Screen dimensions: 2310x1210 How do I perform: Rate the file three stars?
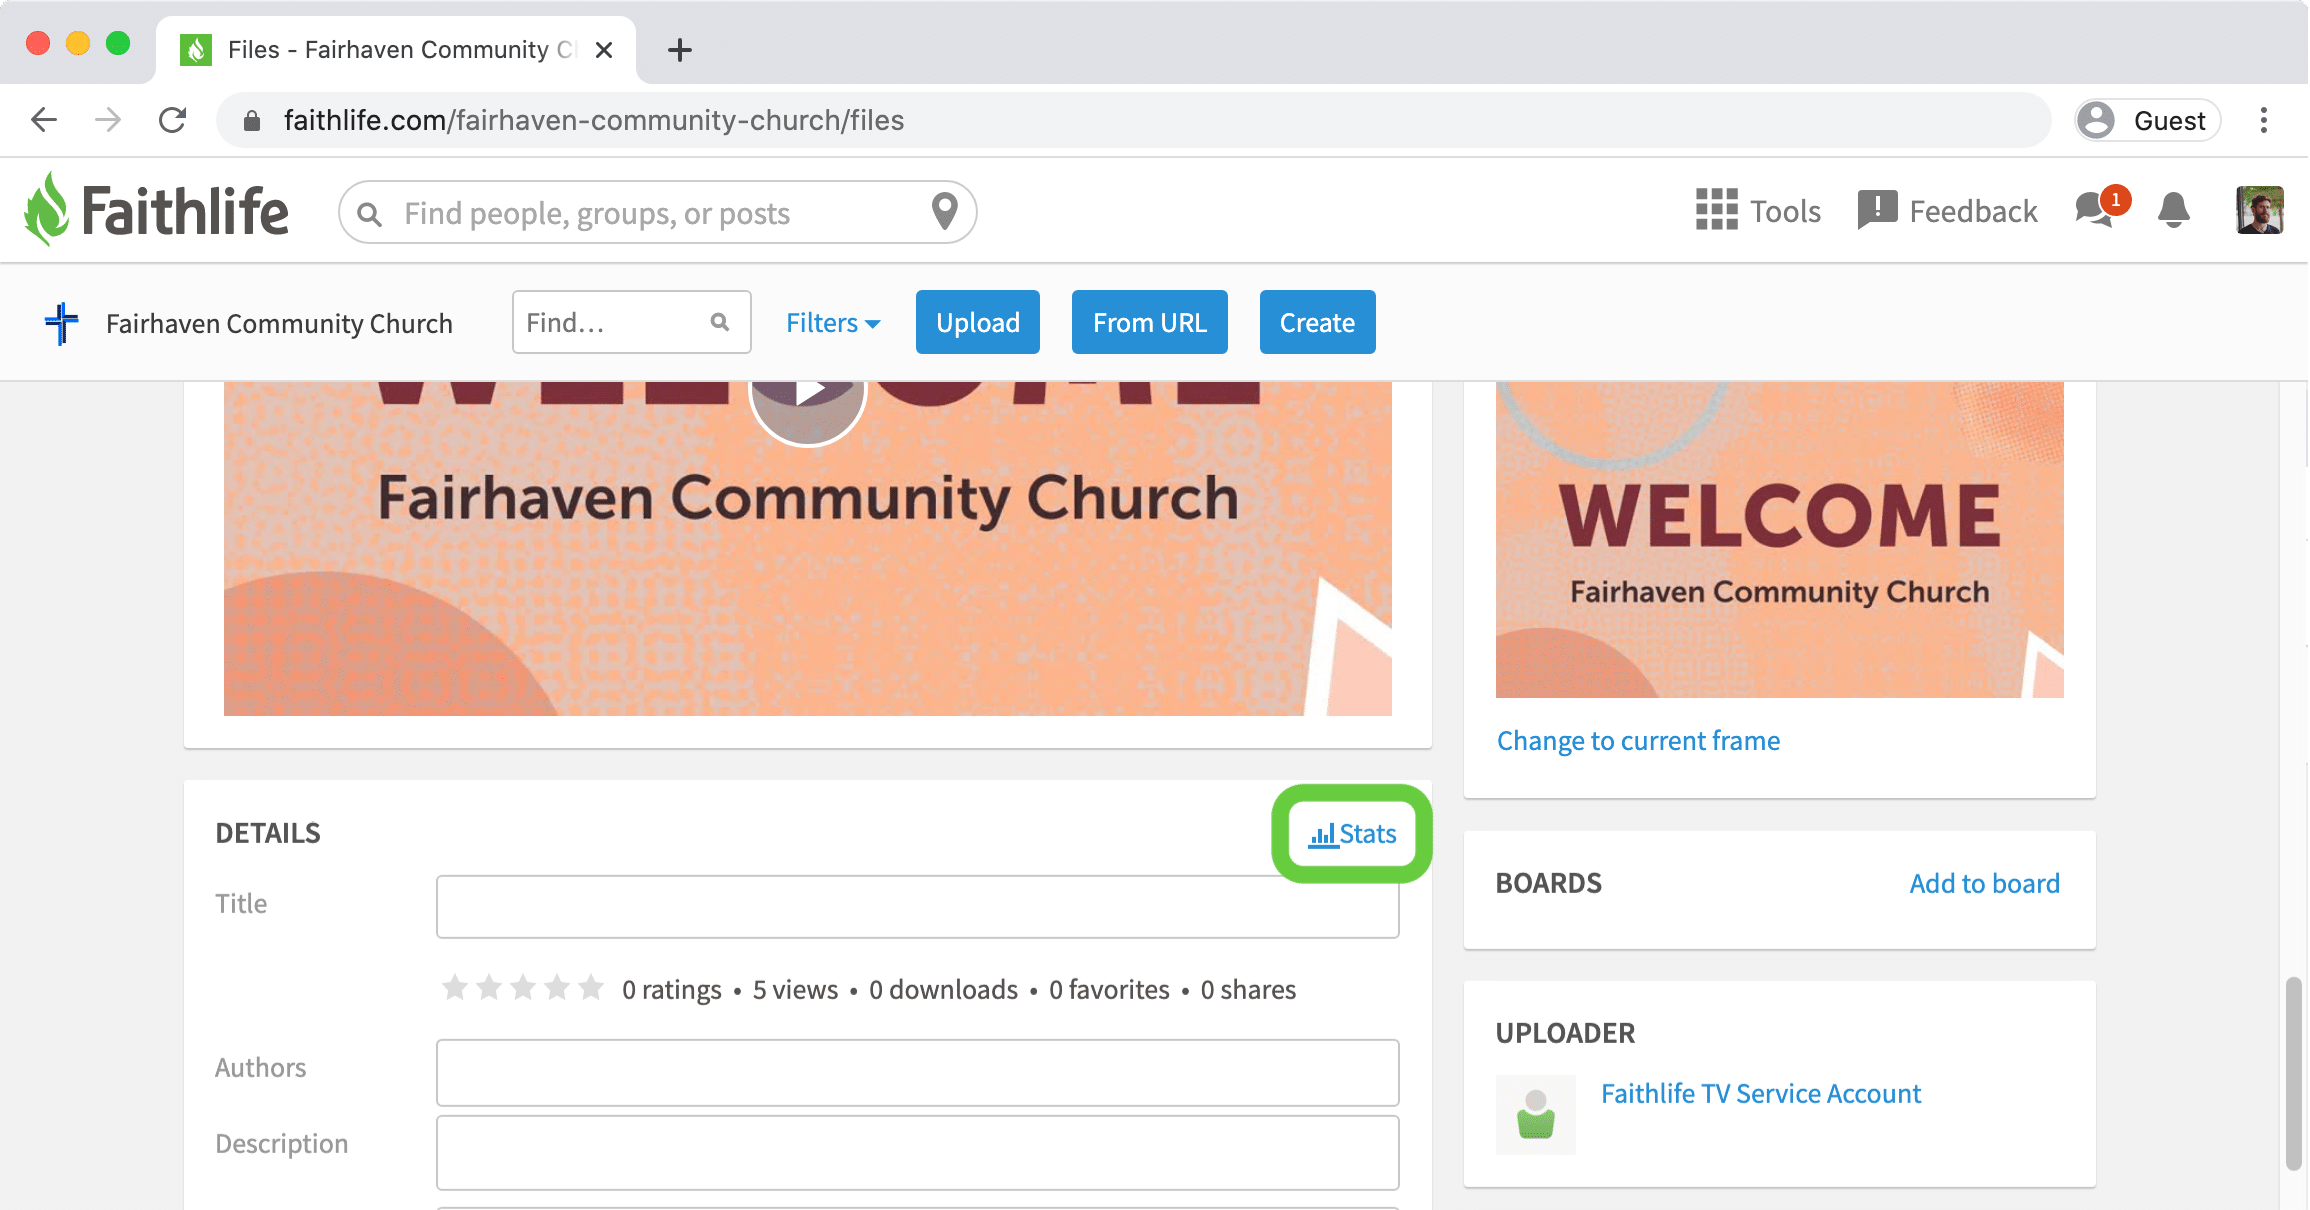pos(523,988)
